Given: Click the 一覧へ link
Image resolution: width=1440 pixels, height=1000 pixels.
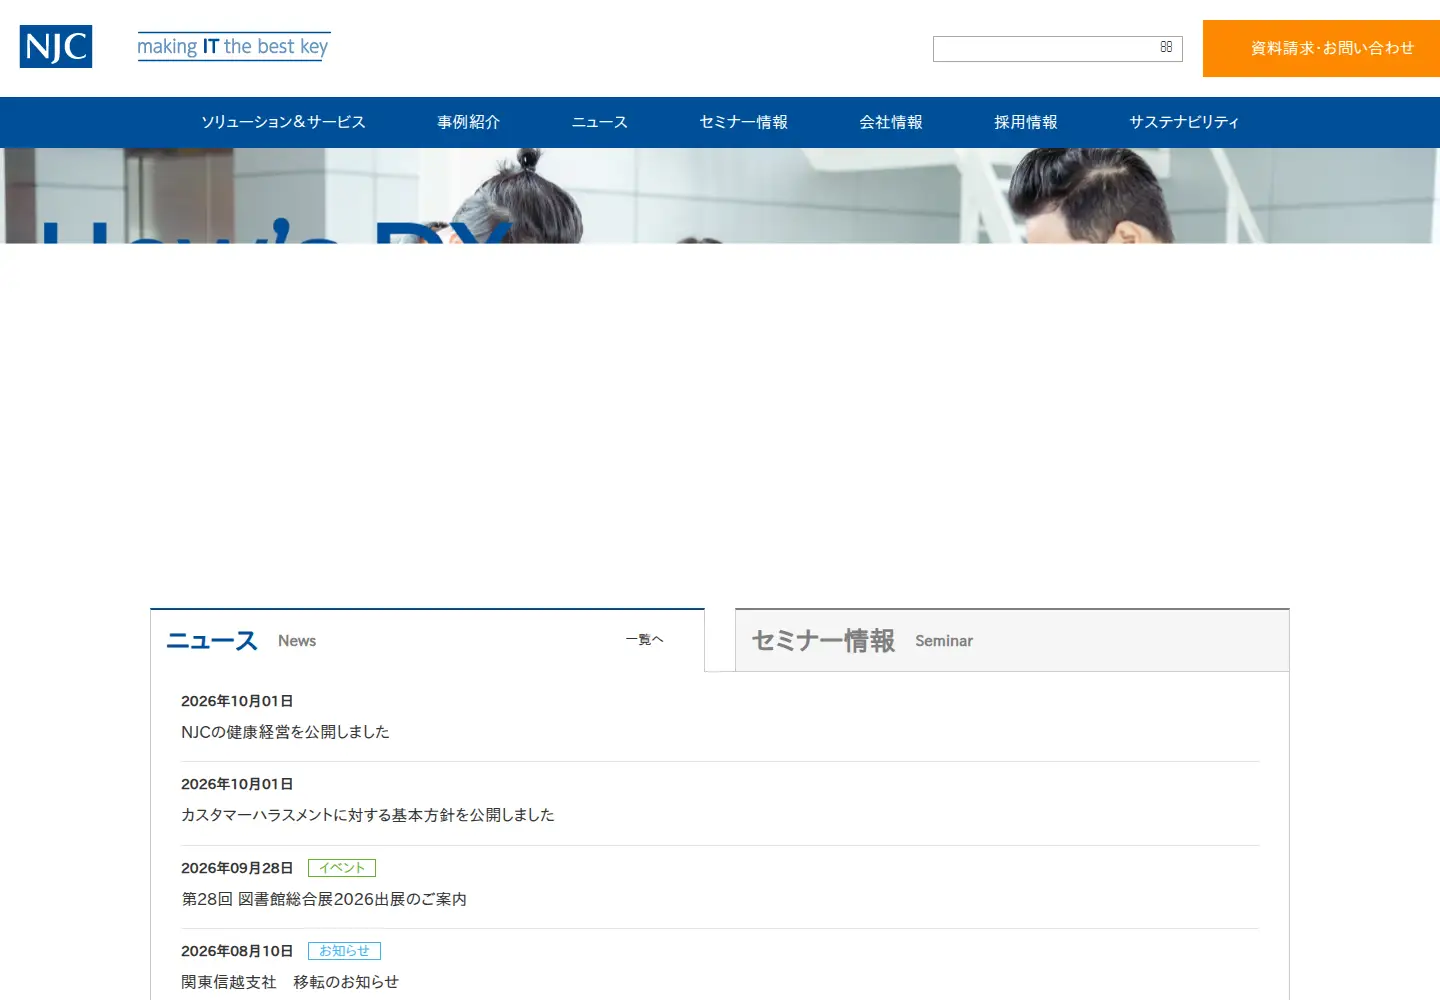Looking at the screenshot, I should point(644,640).
